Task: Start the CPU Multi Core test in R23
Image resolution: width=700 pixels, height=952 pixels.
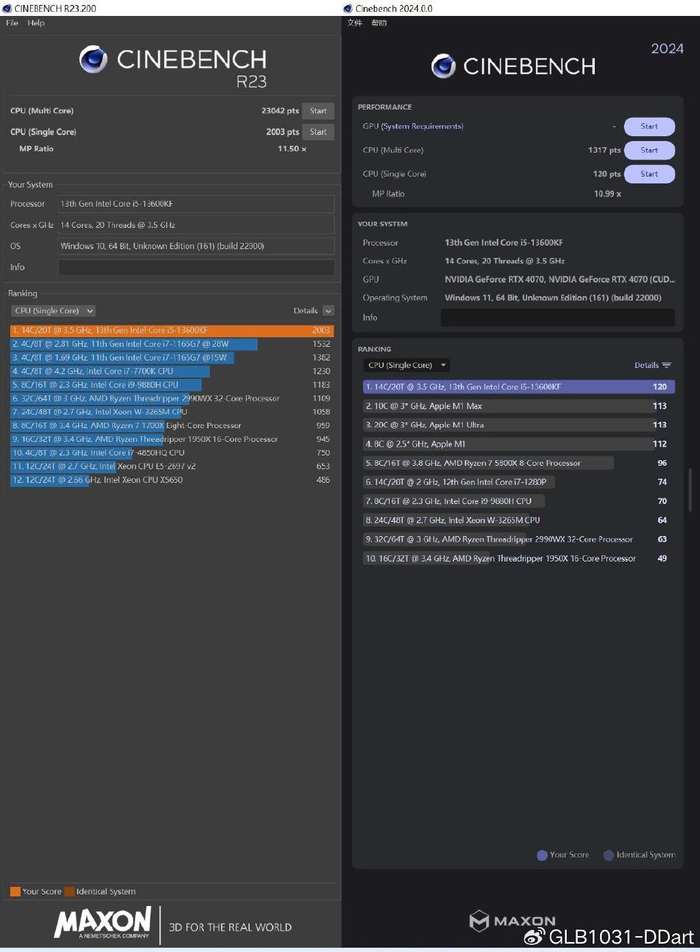Action: click(318, 111)
